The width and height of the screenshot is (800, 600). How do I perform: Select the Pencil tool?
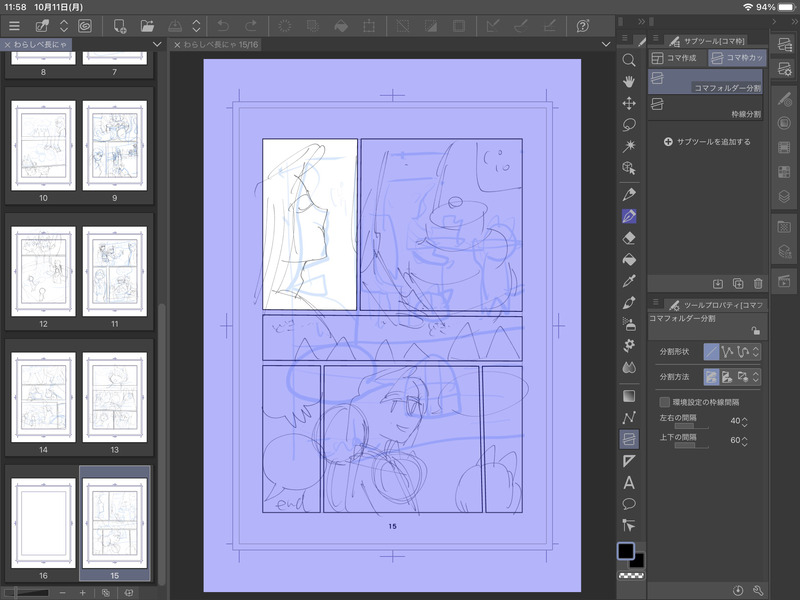tap(629, 194)
